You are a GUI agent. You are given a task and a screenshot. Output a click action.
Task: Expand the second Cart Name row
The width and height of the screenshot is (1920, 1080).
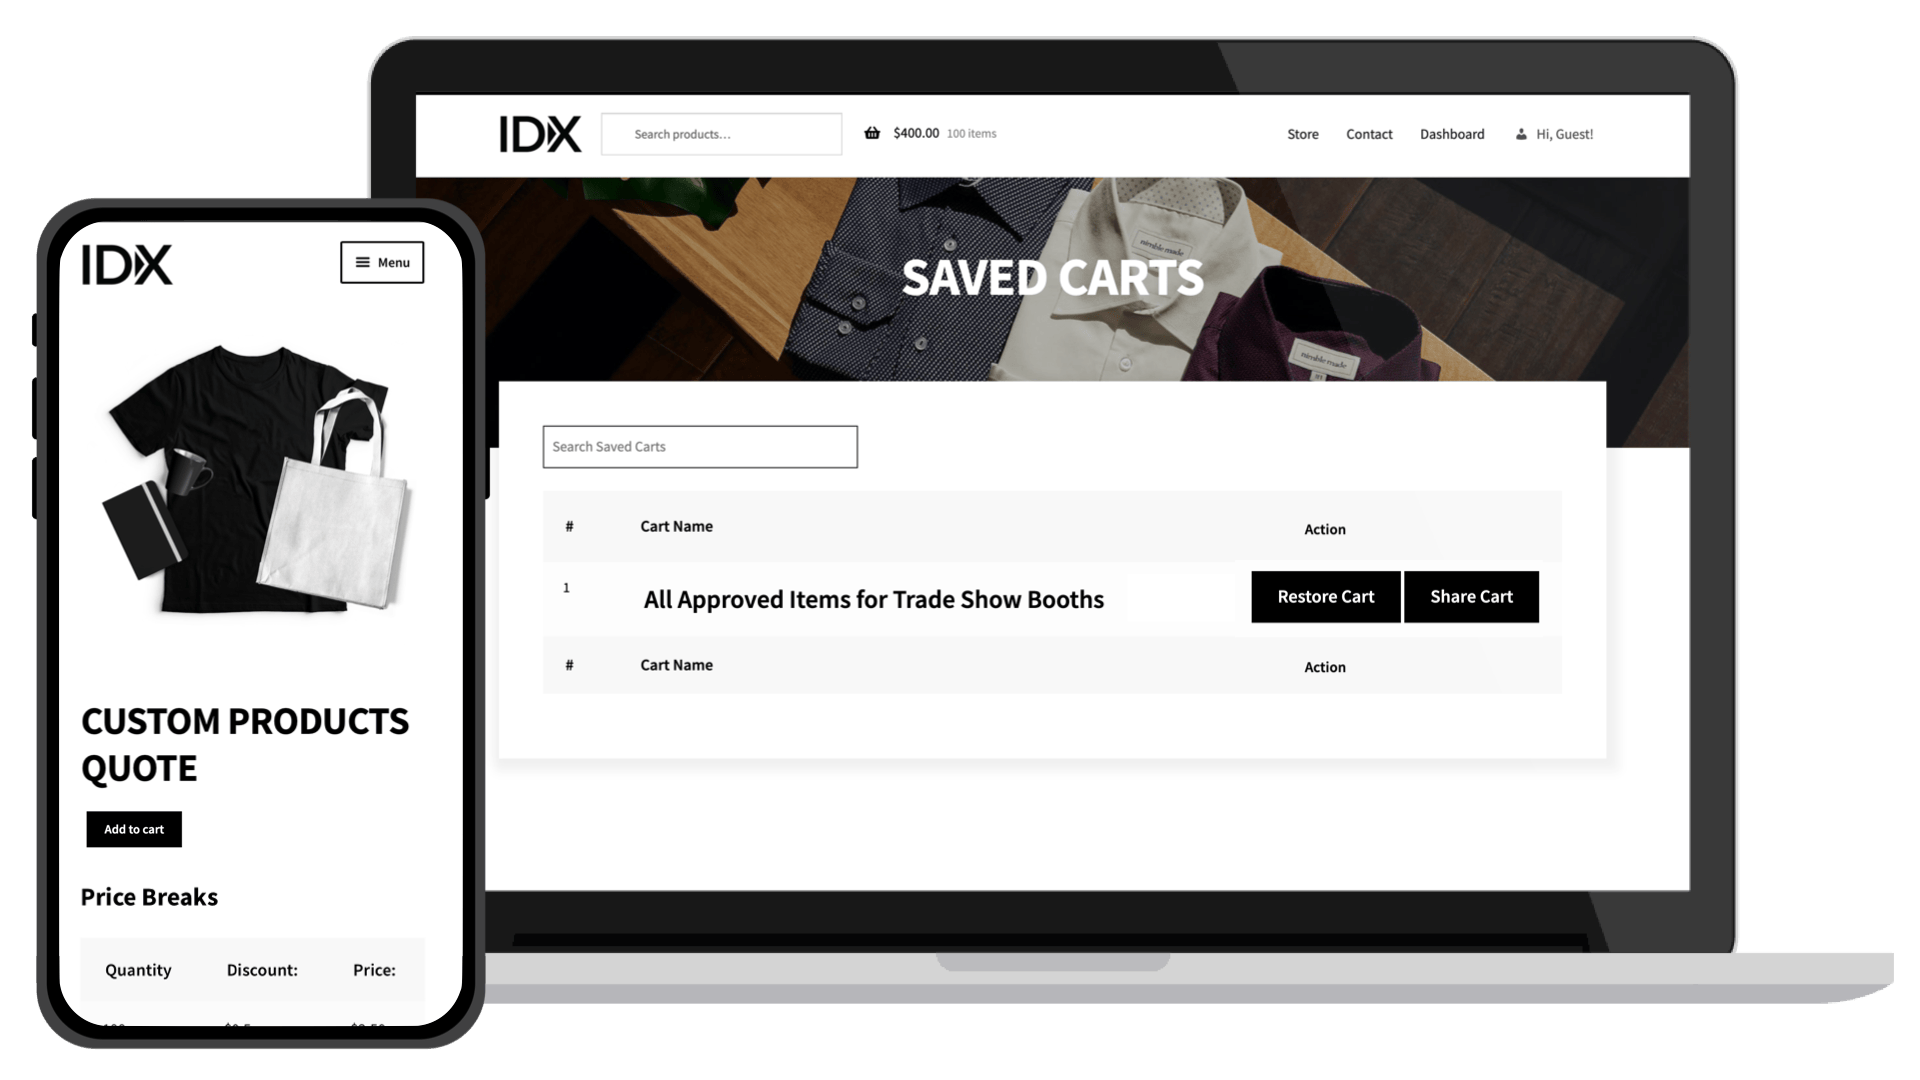coord(675,663)
